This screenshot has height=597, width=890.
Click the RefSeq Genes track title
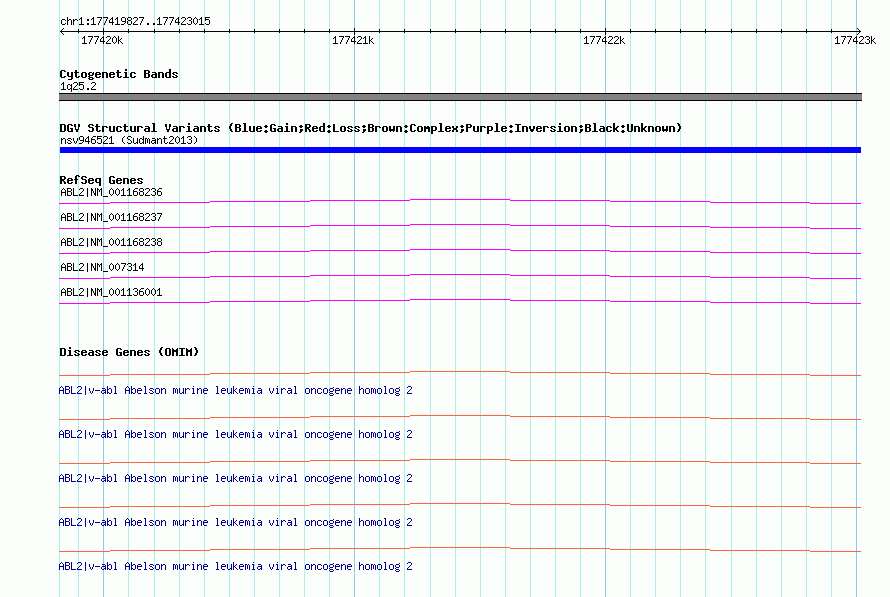coord(101,180)
